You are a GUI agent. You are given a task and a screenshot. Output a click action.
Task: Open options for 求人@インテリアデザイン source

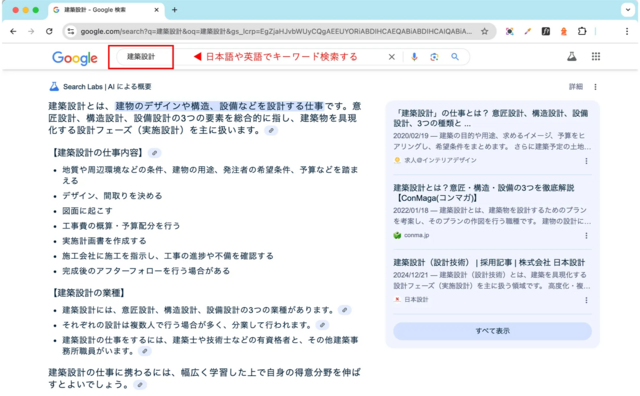[x=587, y=161]
